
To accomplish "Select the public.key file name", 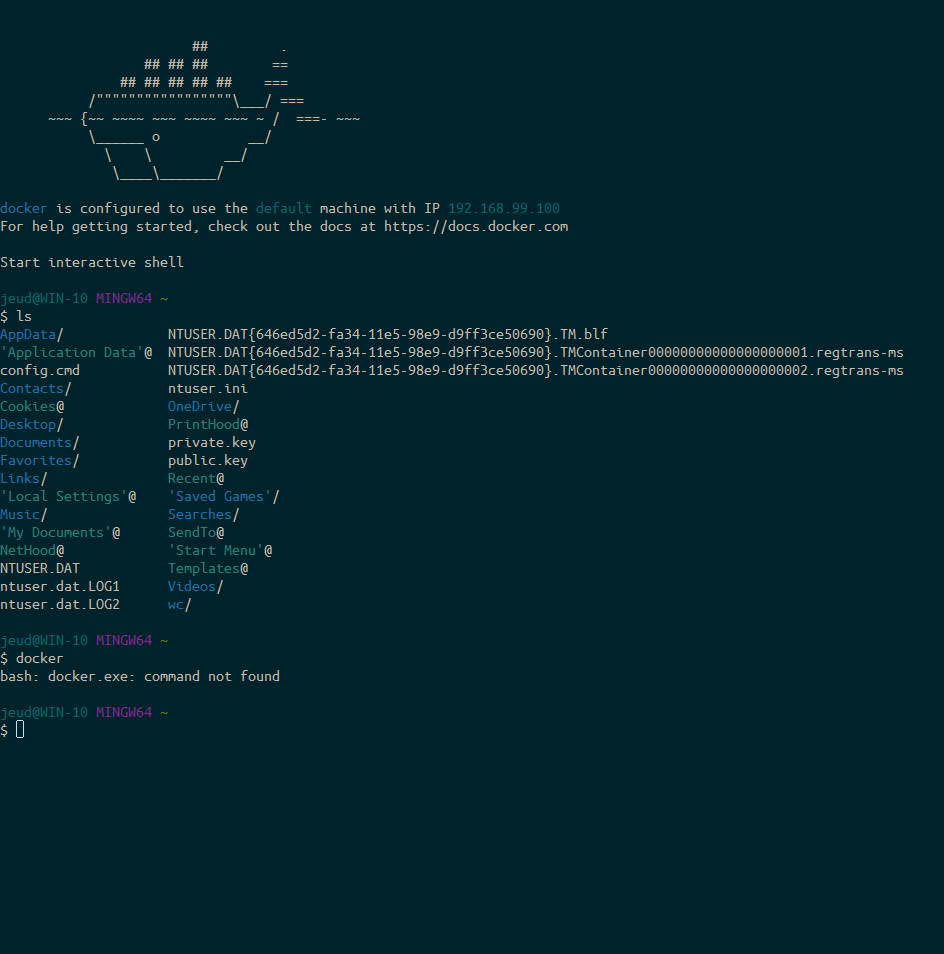I will pyautogui.click(x=207, y=461).
